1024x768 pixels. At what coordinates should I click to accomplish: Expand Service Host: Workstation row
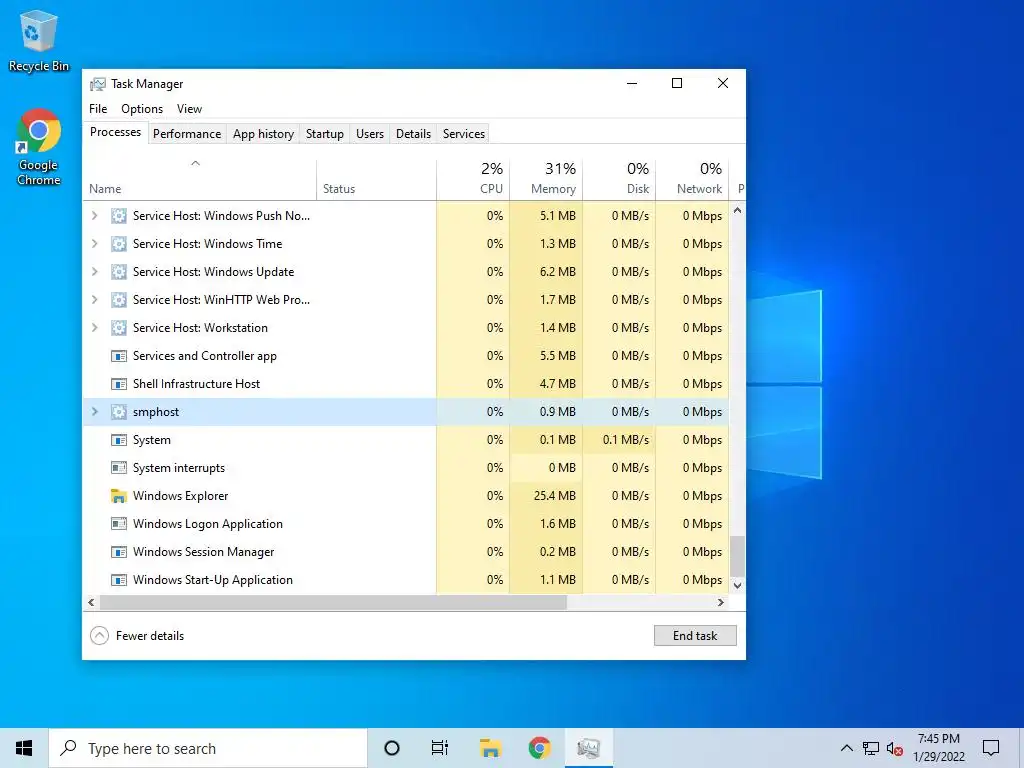click(x=95, y=328)
